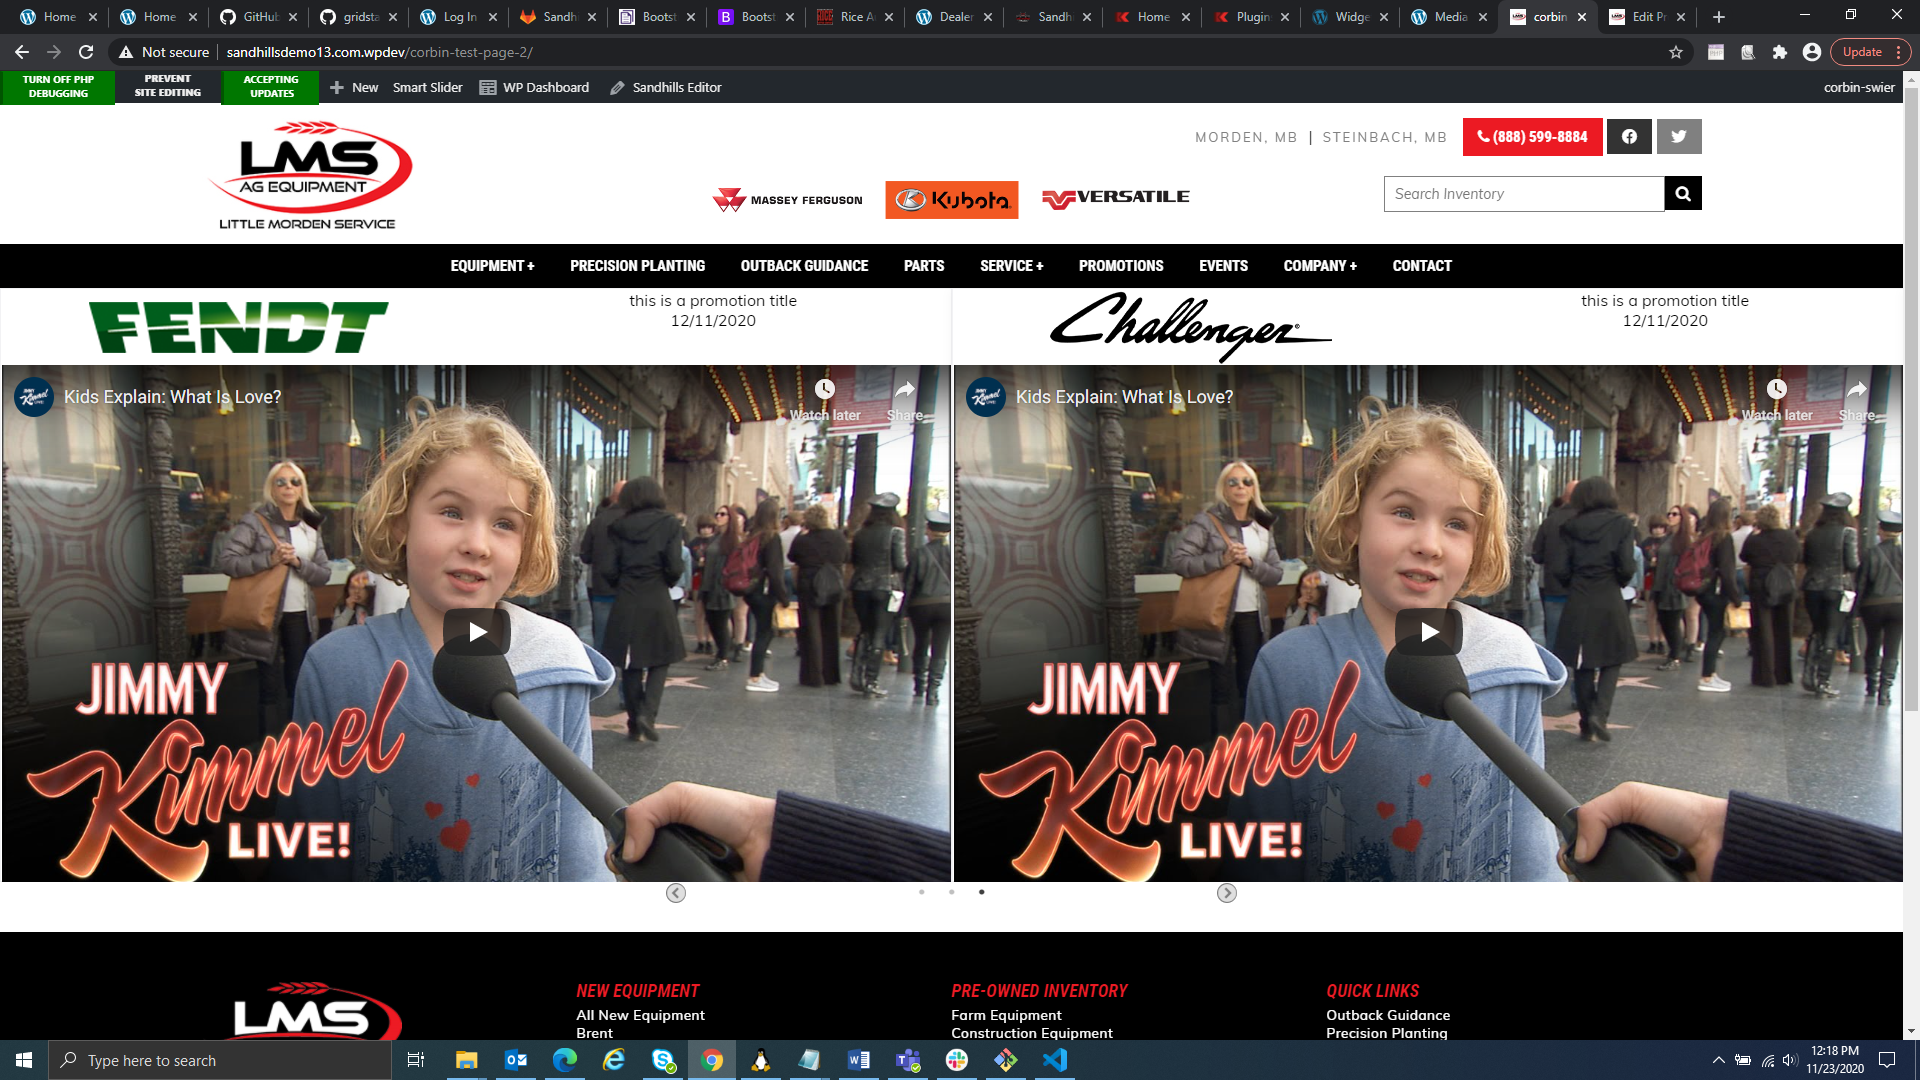
Task: Open Microsoft Teams from the taskbar
Action: (908, 1060)
